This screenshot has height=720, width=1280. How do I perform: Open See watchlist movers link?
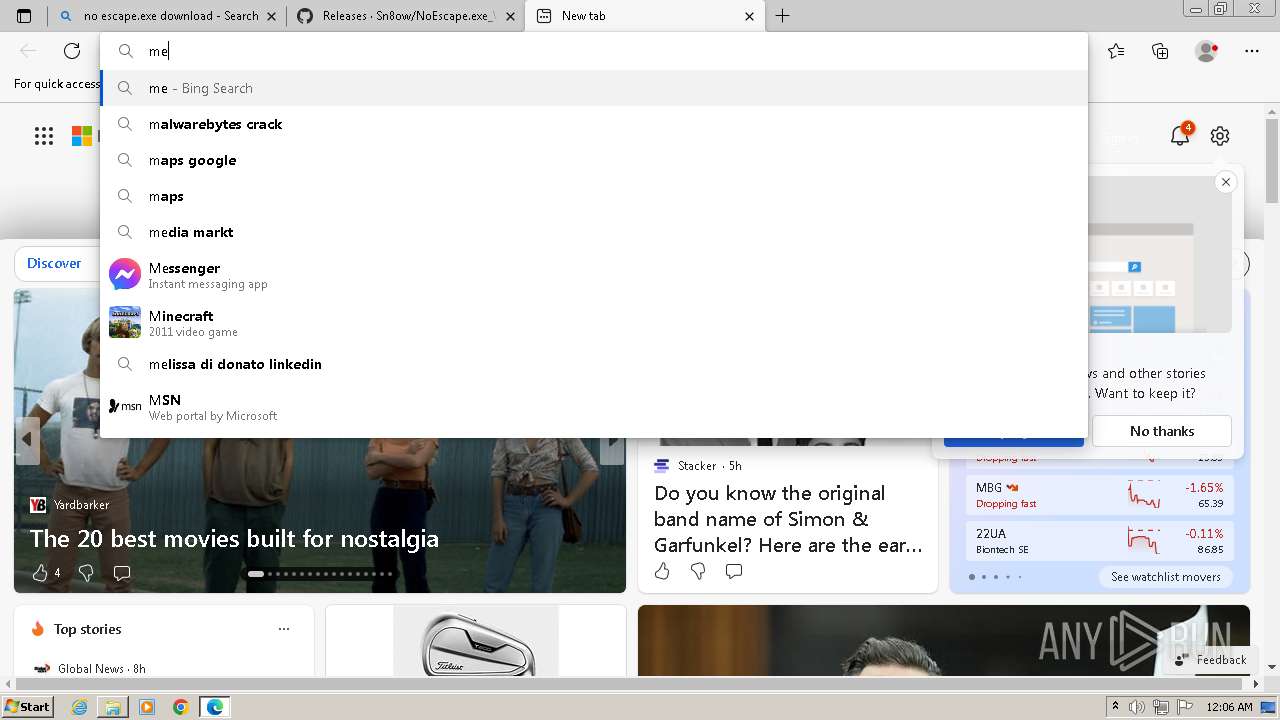pos(1165,577)
